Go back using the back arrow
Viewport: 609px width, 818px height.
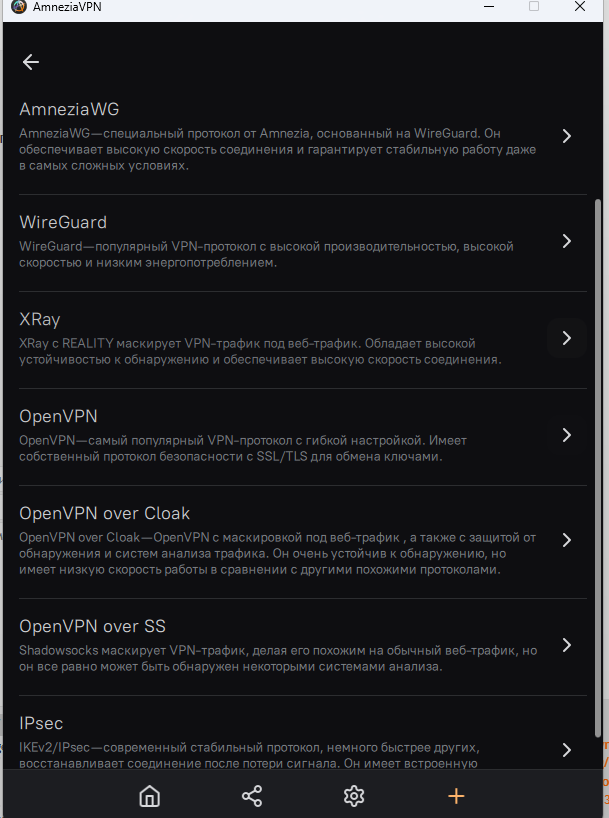(x=31, y=62)
